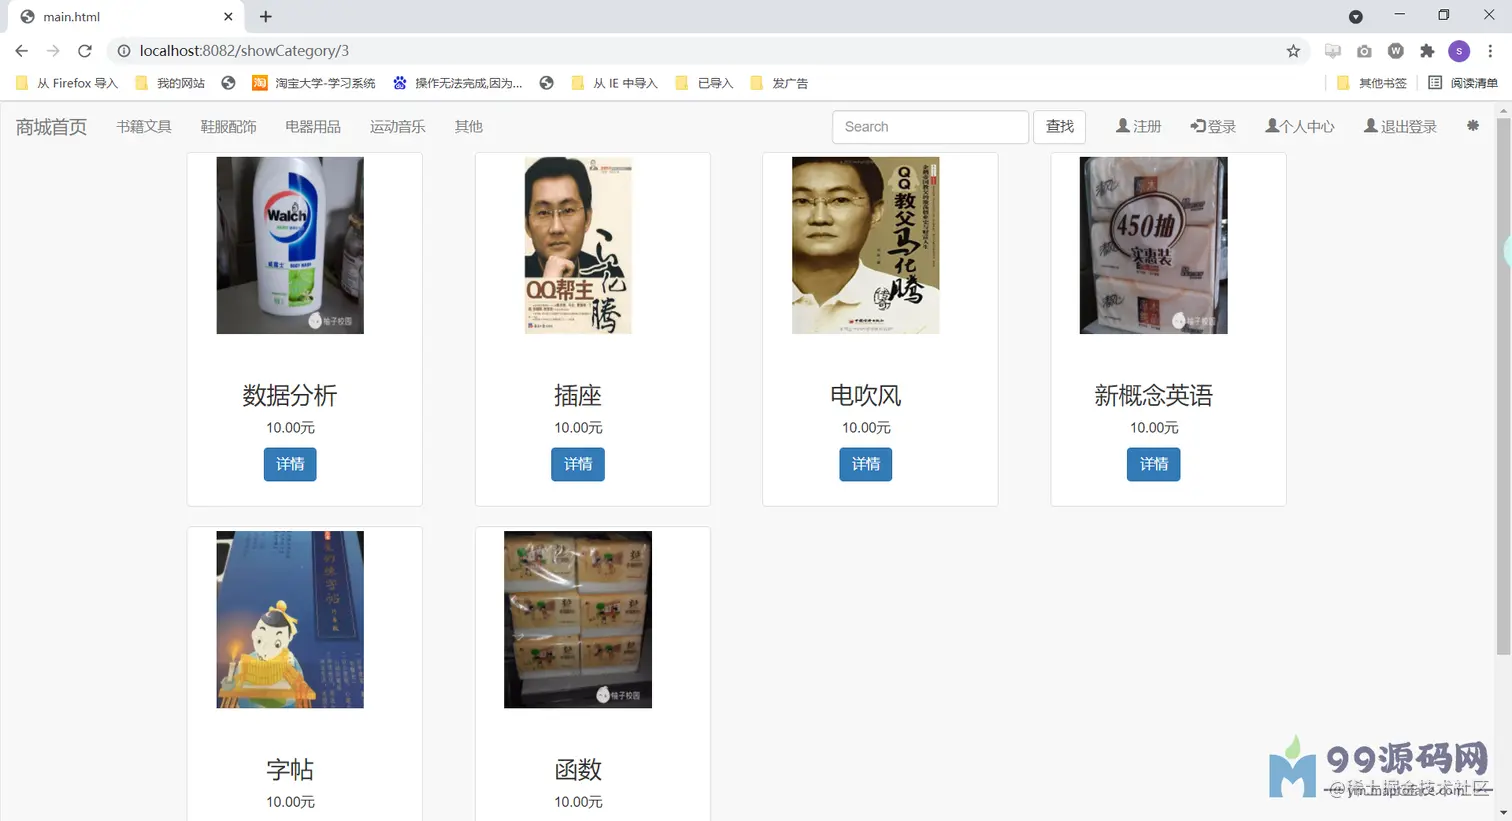Focus the Search input field

[930, 127]
